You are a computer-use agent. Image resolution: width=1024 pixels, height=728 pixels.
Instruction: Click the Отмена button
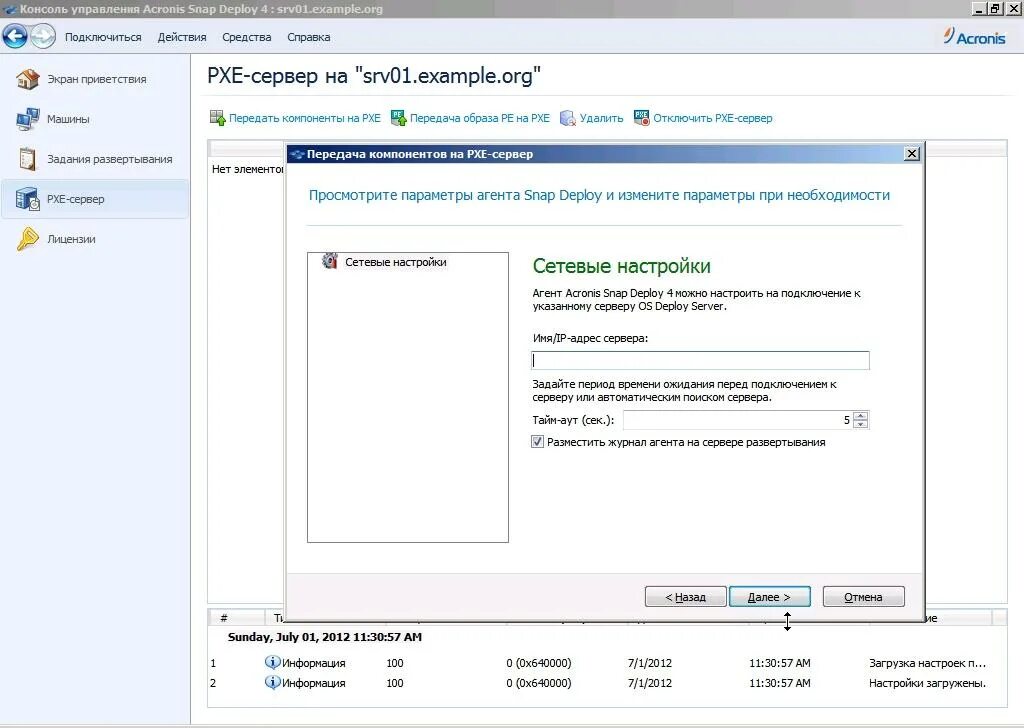point(863,597)
